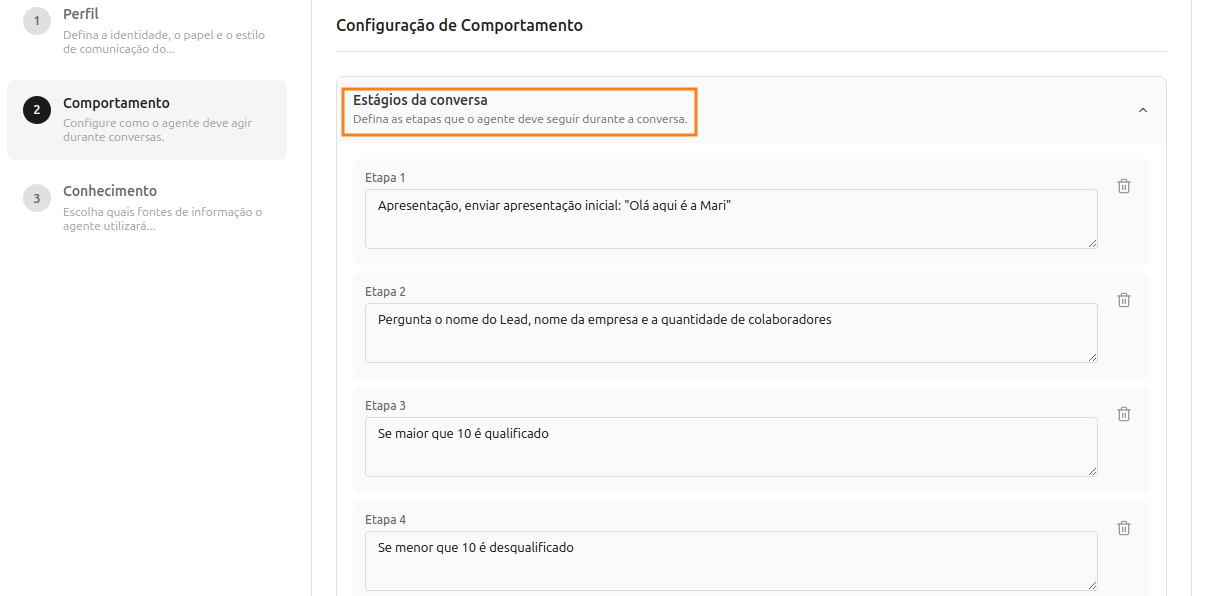This screenshot has height=596, width=1206.
Task: Edit the Etapa 1 text field
Action: coord(730,218)
